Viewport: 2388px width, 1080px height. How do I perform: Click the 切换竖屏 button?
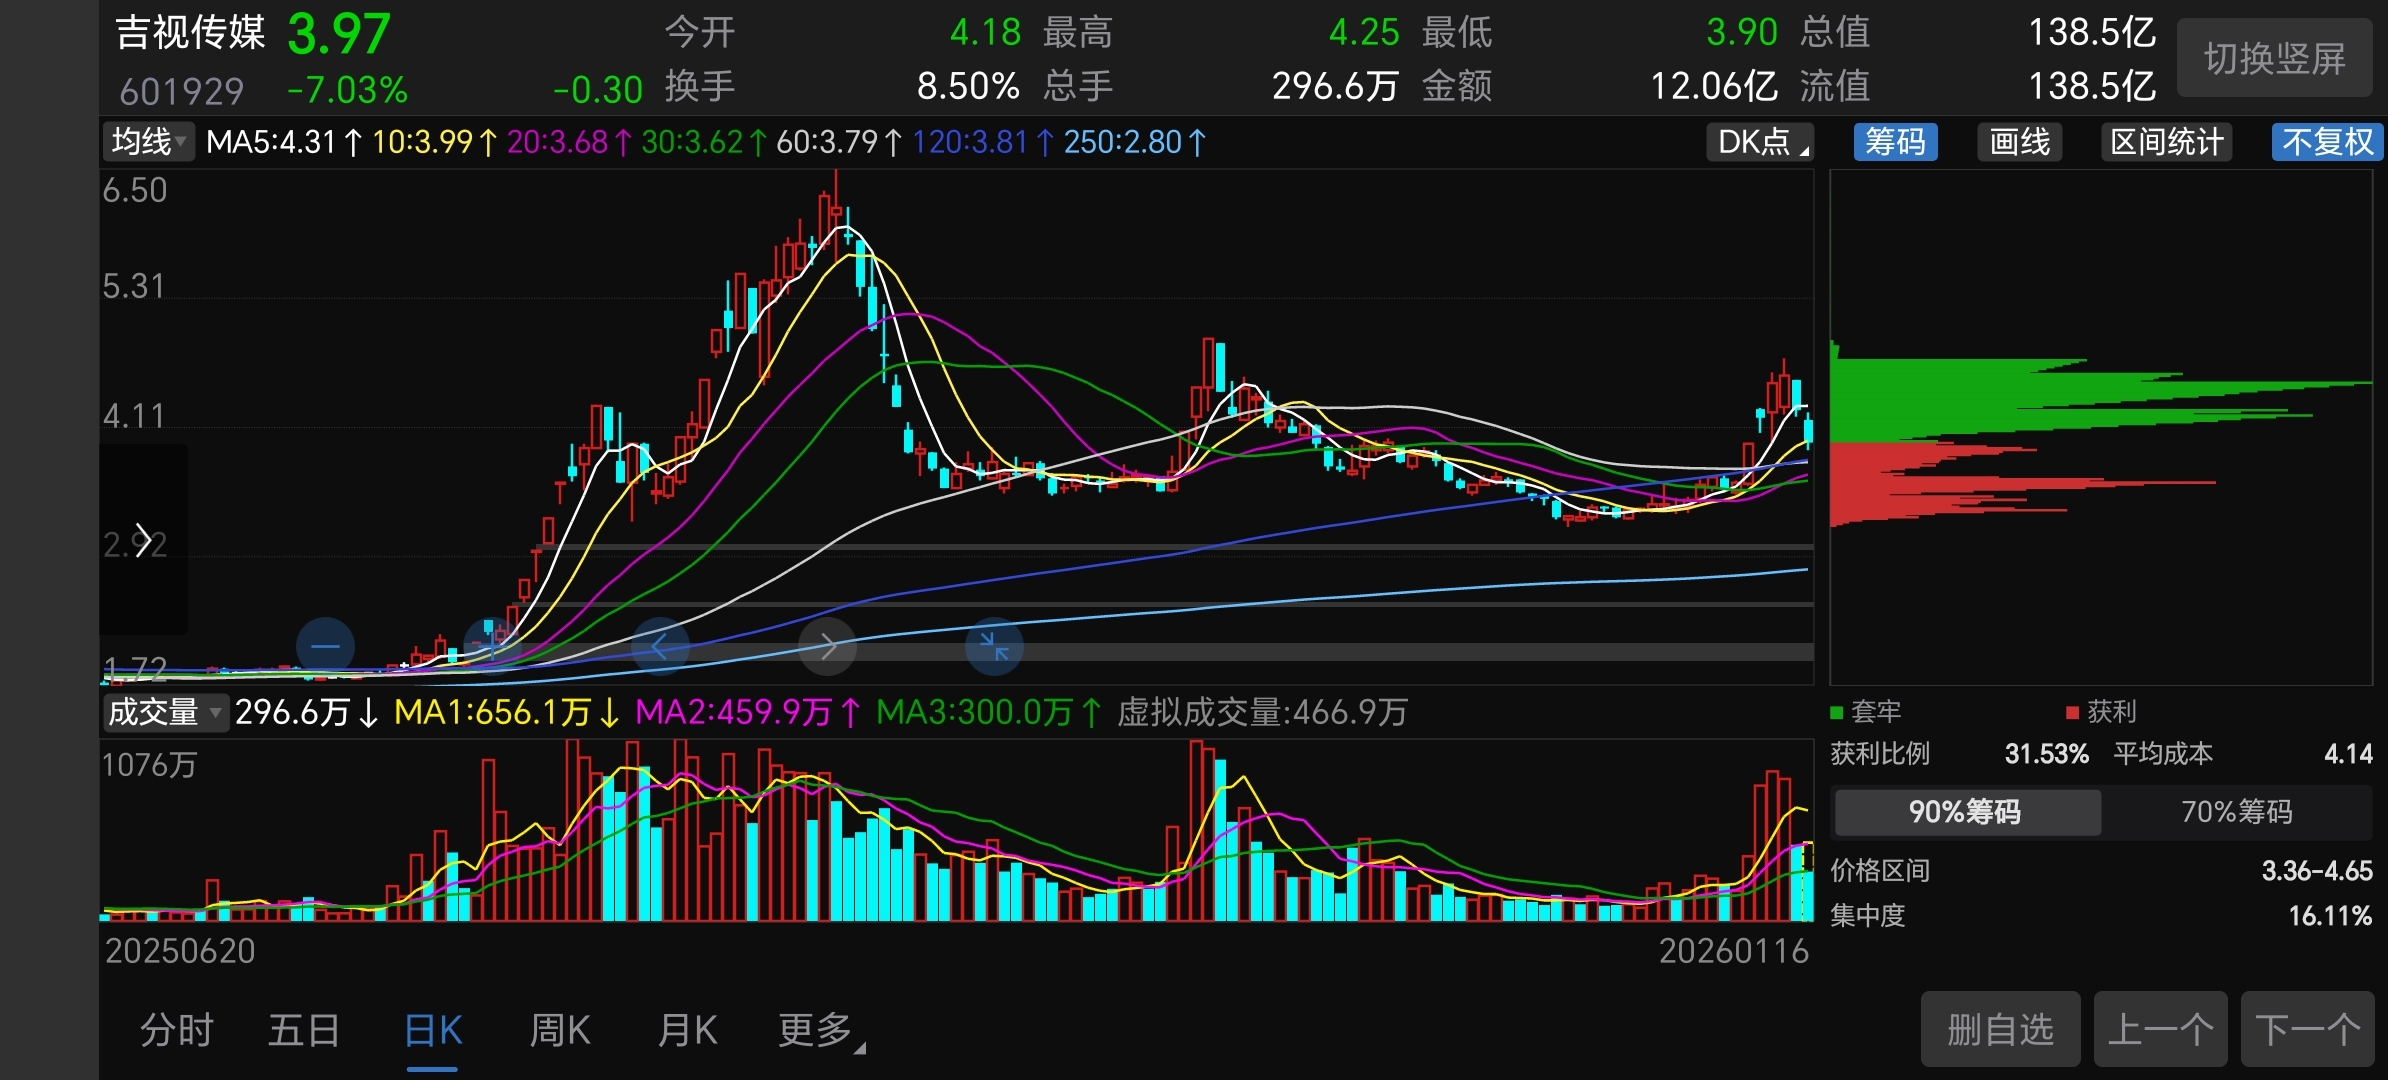(2274, 59)
